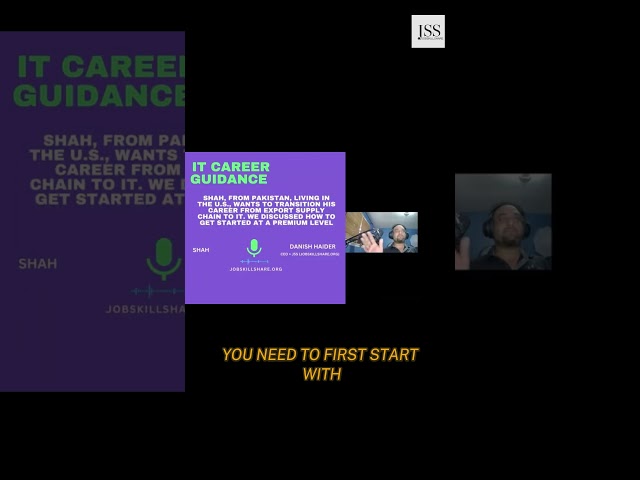Click the yellow caption YOU NEED TO FIRST START WITH
This screenshot has width=640, height=480.
320,364
